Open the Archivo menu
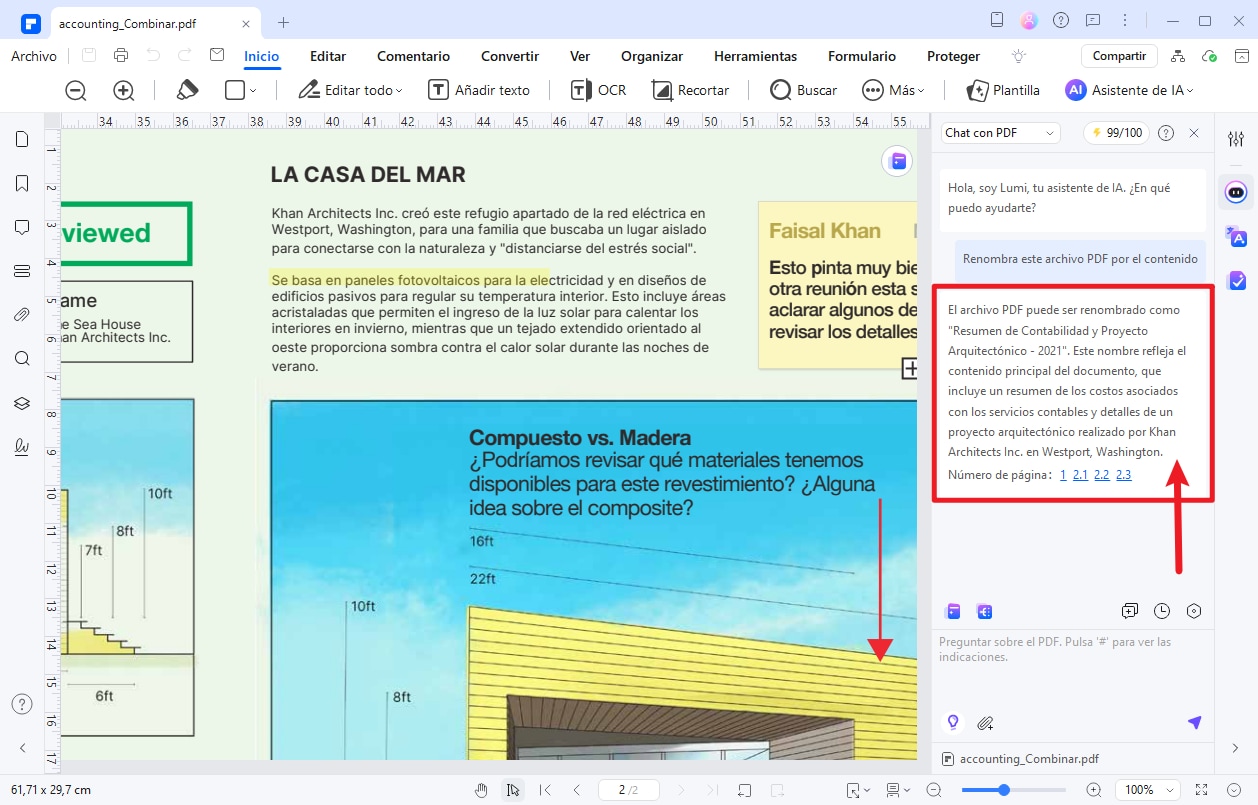 click(x=34, y=56)
